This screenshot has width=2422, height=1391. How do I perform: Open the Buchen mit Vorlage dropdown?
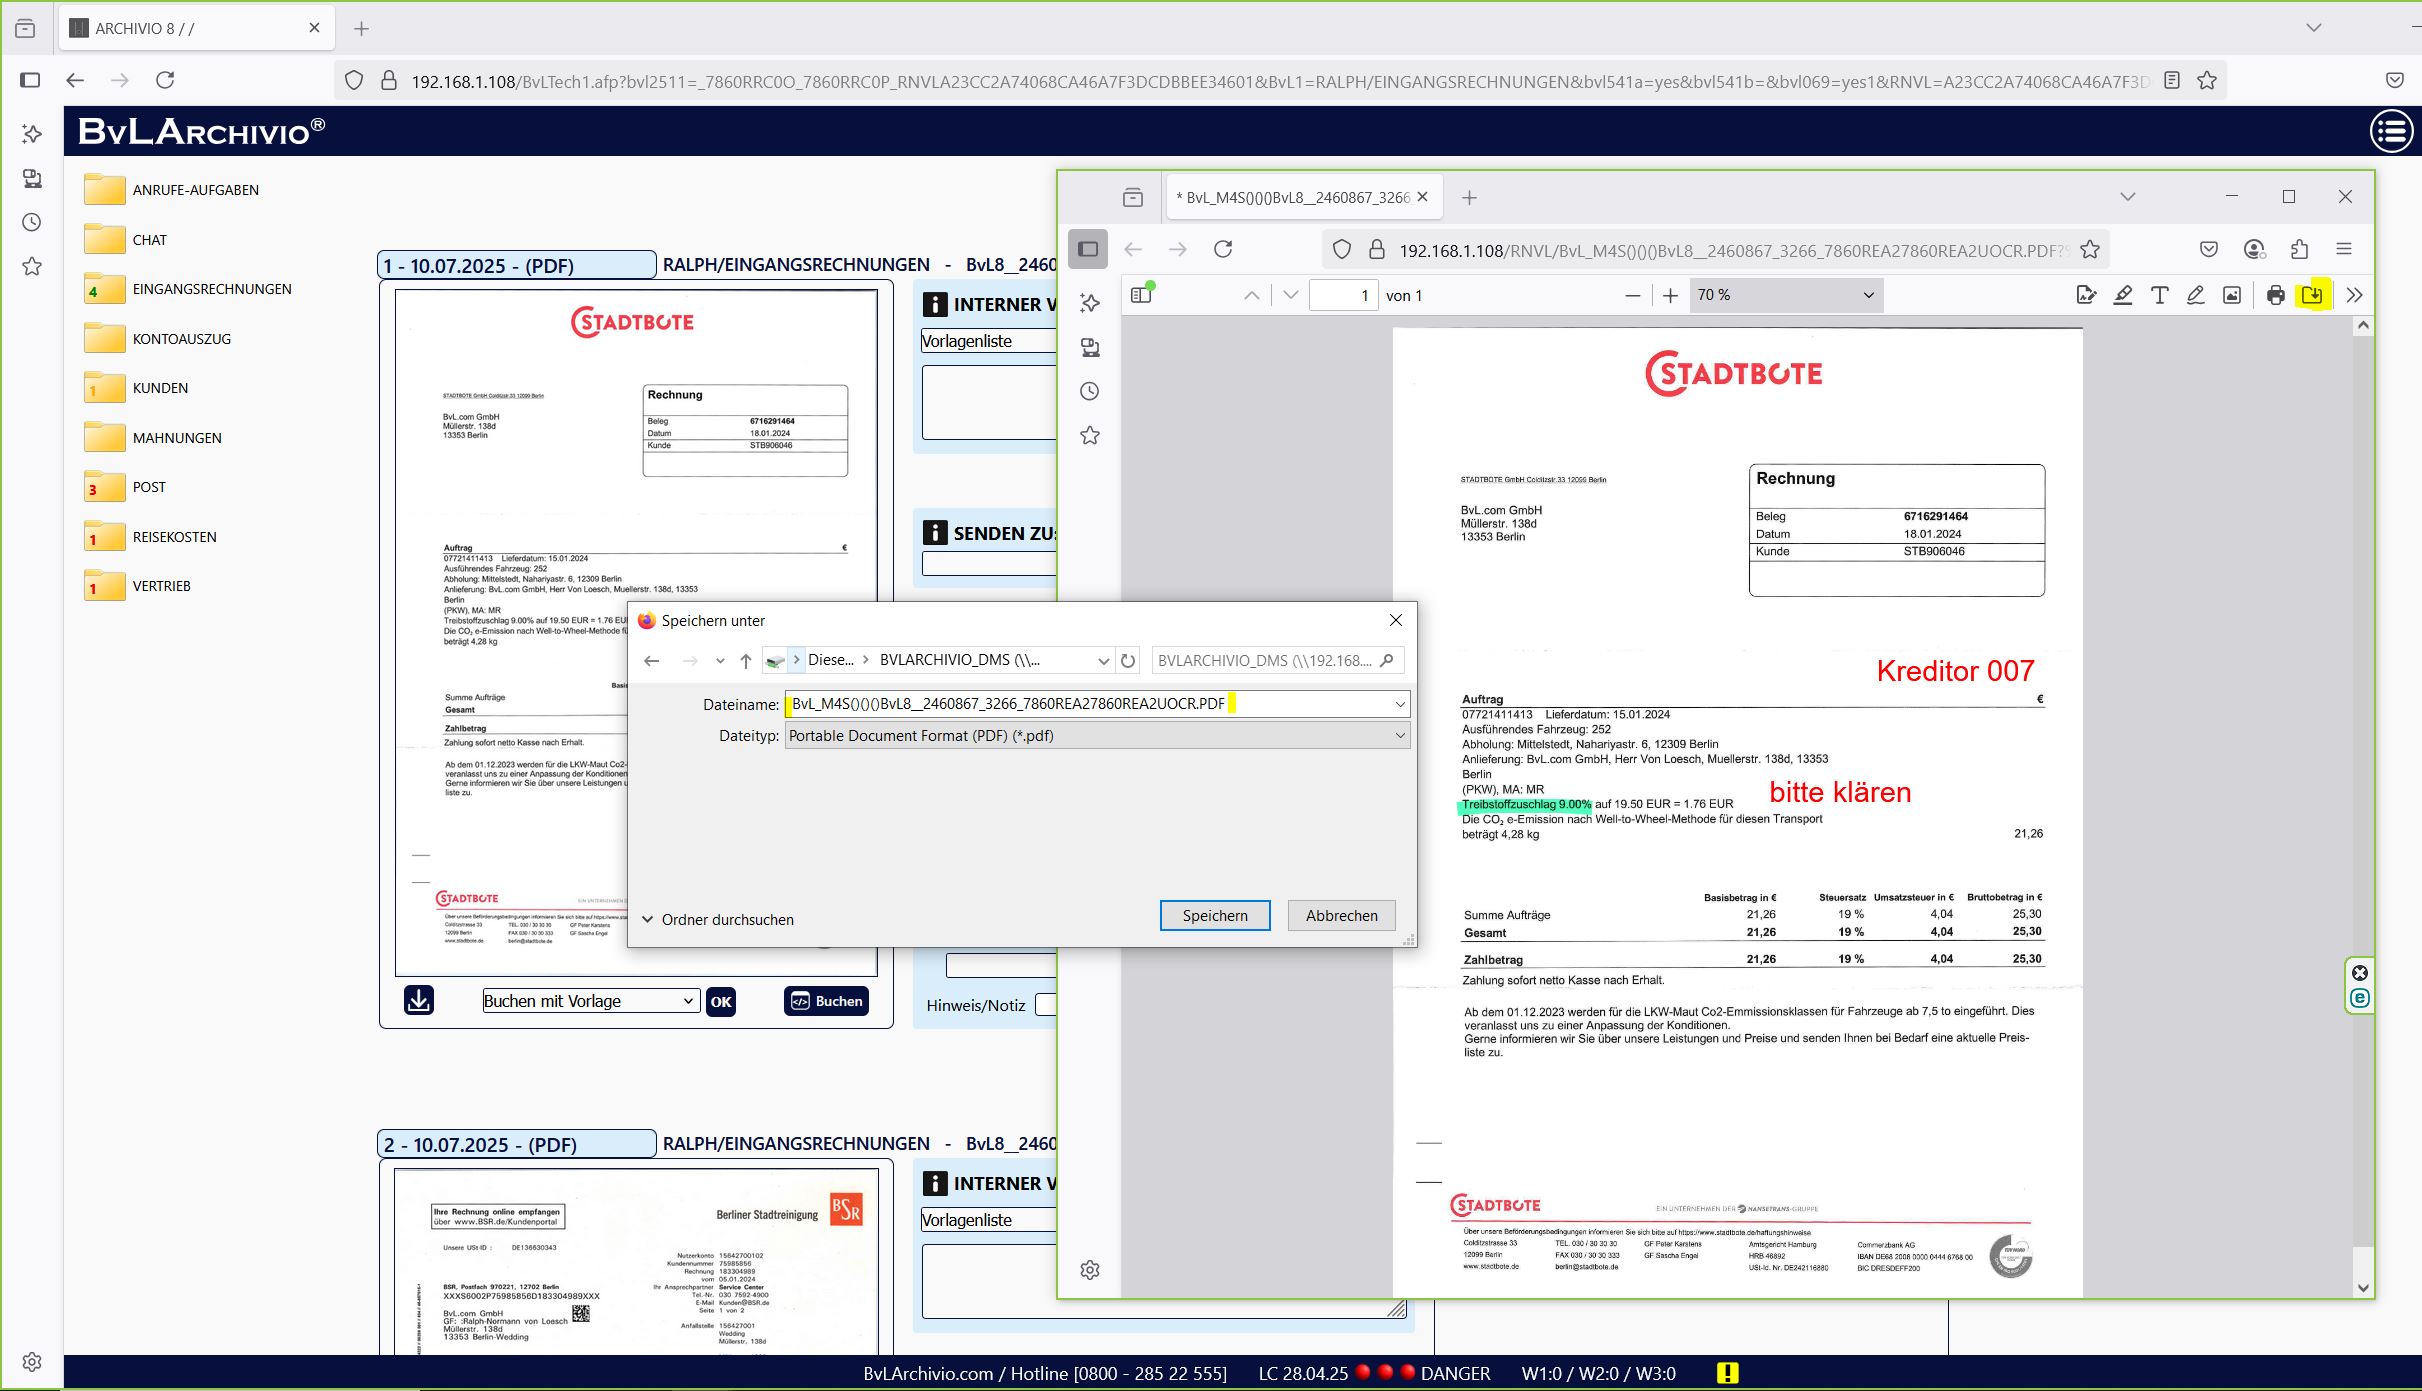590,1001
